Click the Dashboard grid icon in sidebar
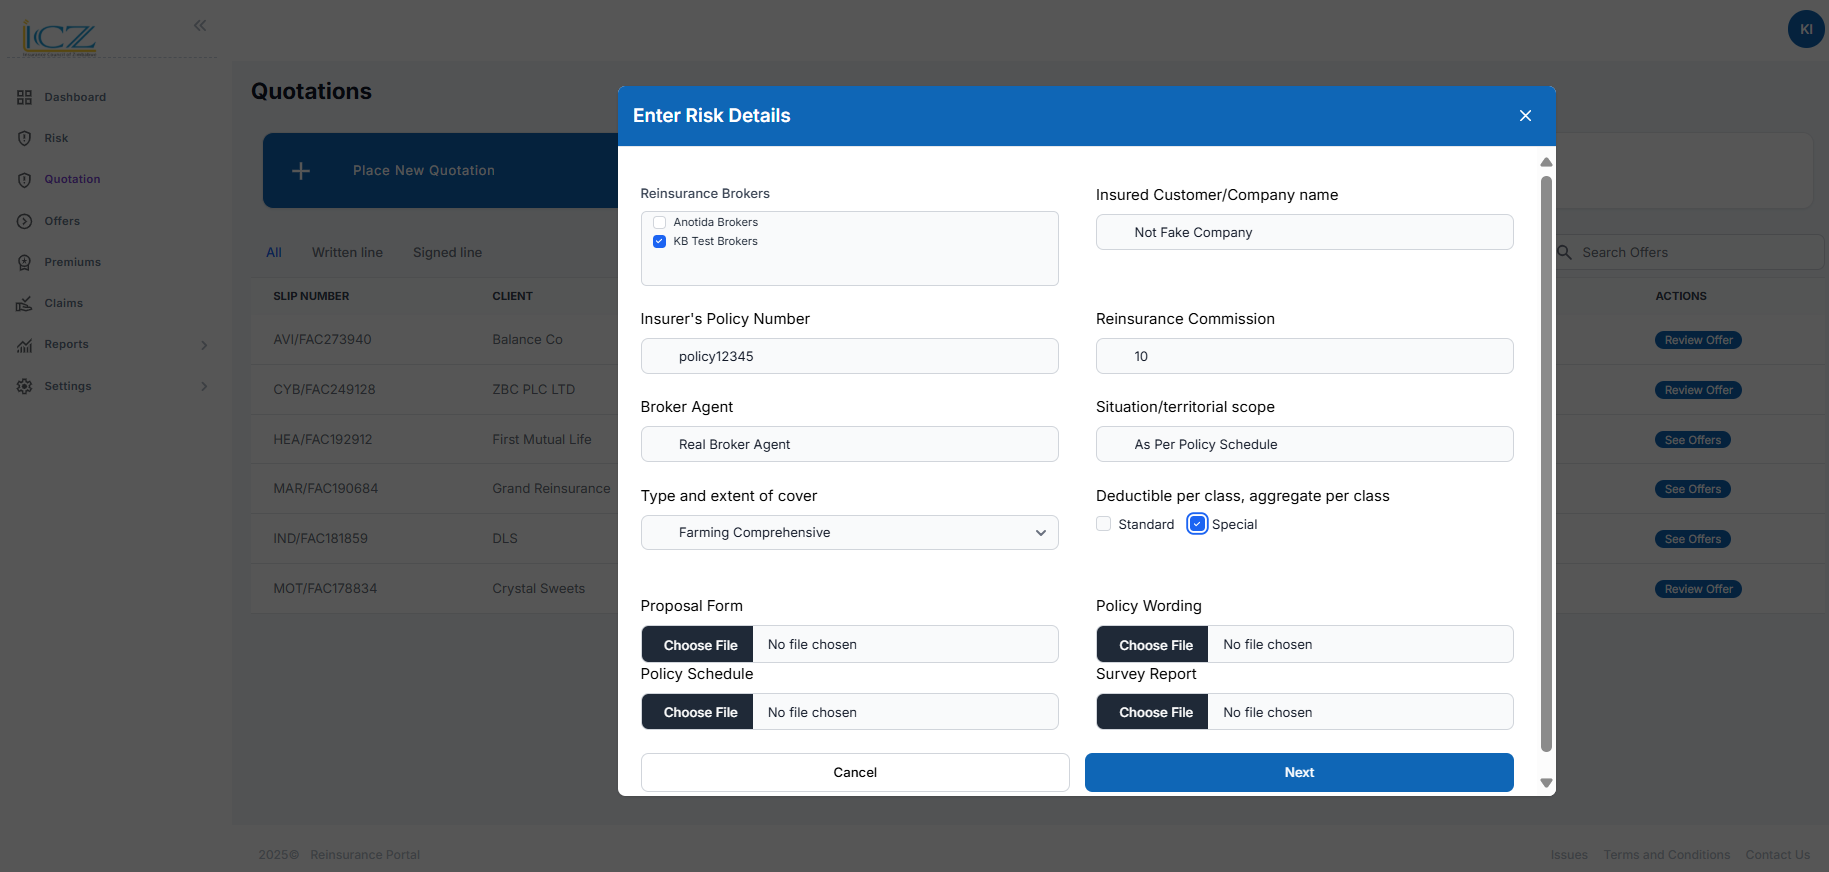Viewport: 1829px width, 872px height. click(x=24, y=97)
